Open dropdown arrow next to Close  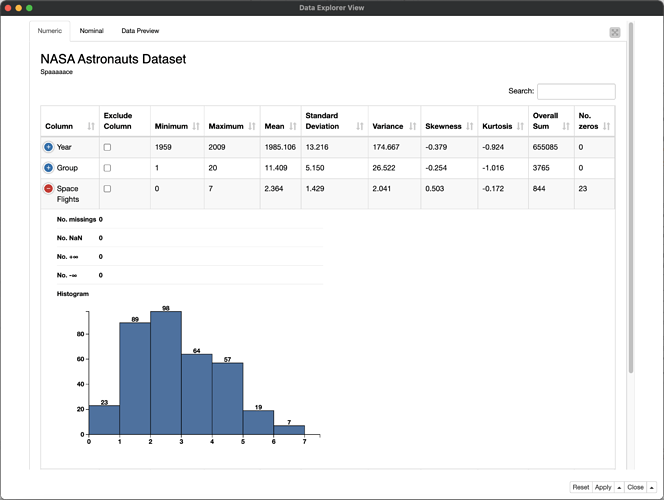click(x=652, y=487)
